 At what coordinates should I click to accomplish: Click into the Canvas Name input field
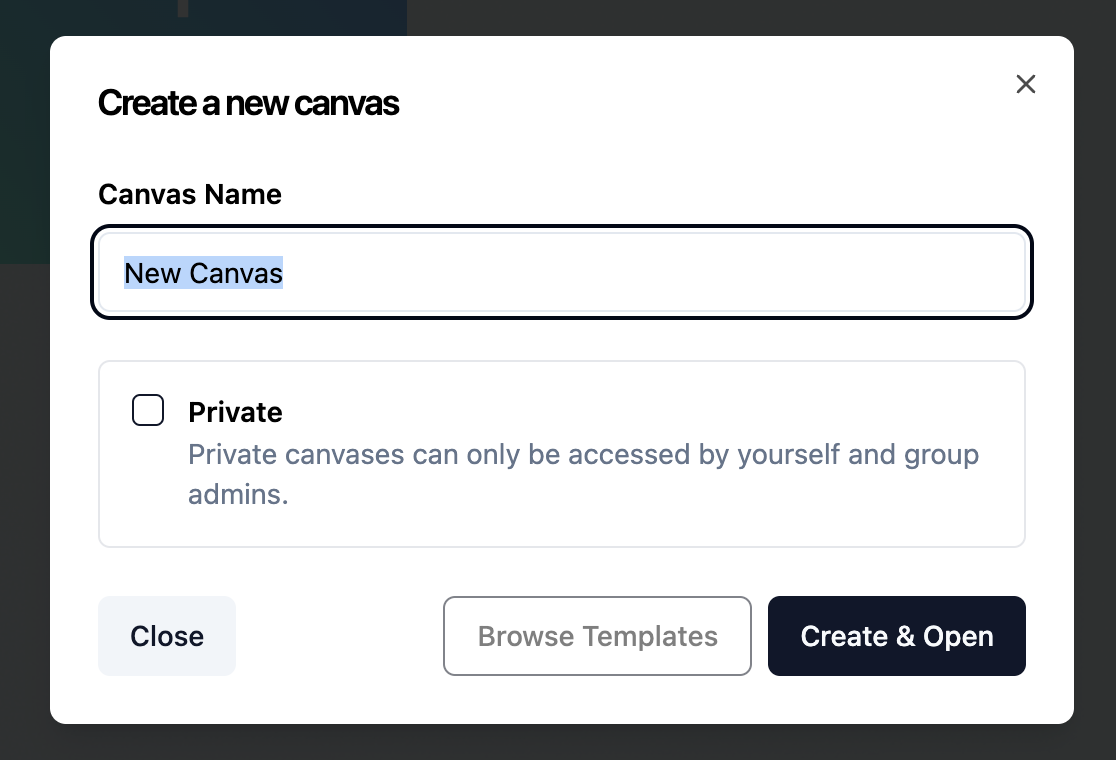tap(560, 273)
